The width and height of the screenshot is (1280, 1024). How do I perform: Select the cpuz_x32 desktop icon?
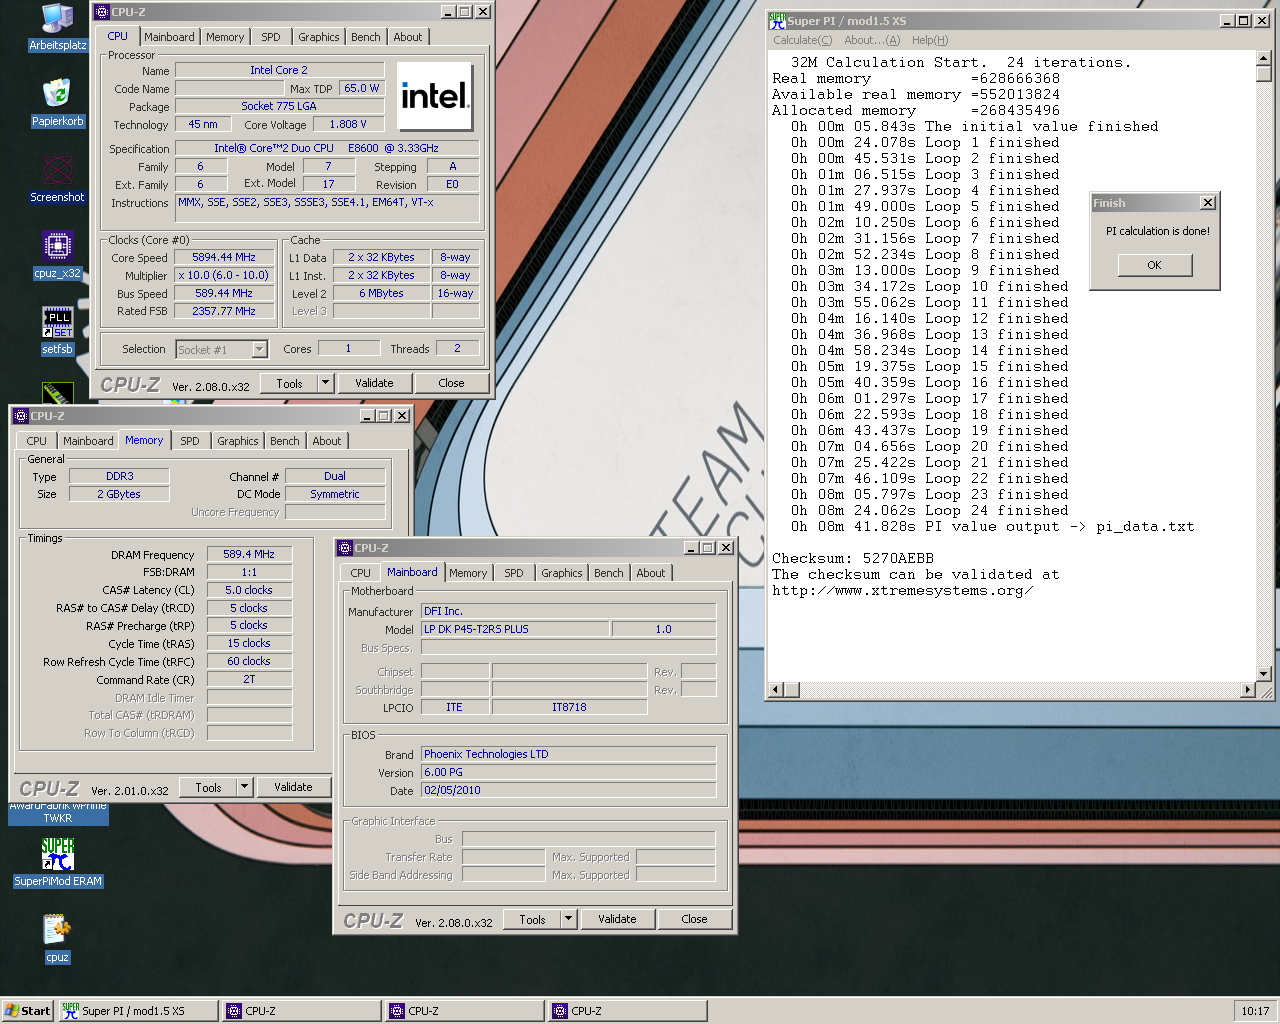pyautogui.click(x=57, y=255)
